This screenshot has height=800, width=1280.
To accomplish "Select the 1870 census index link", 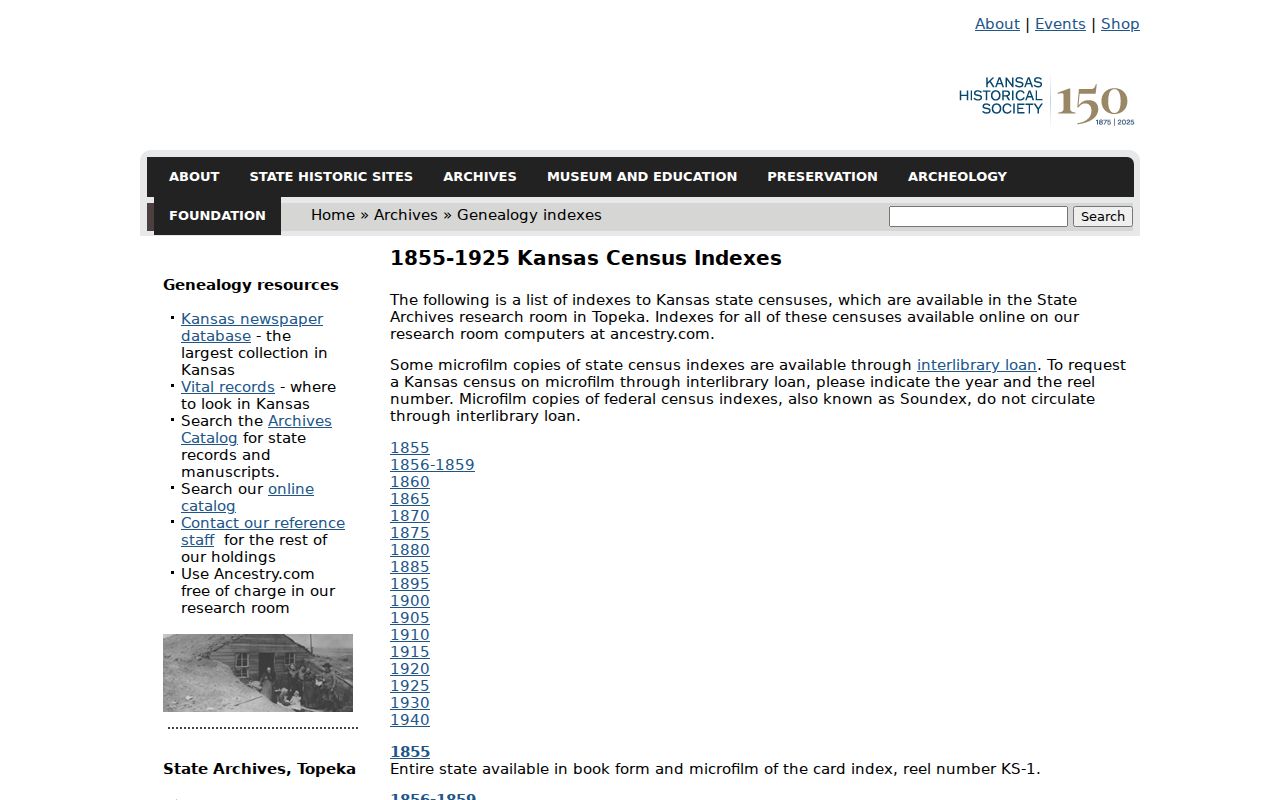I will pos(410,516).
